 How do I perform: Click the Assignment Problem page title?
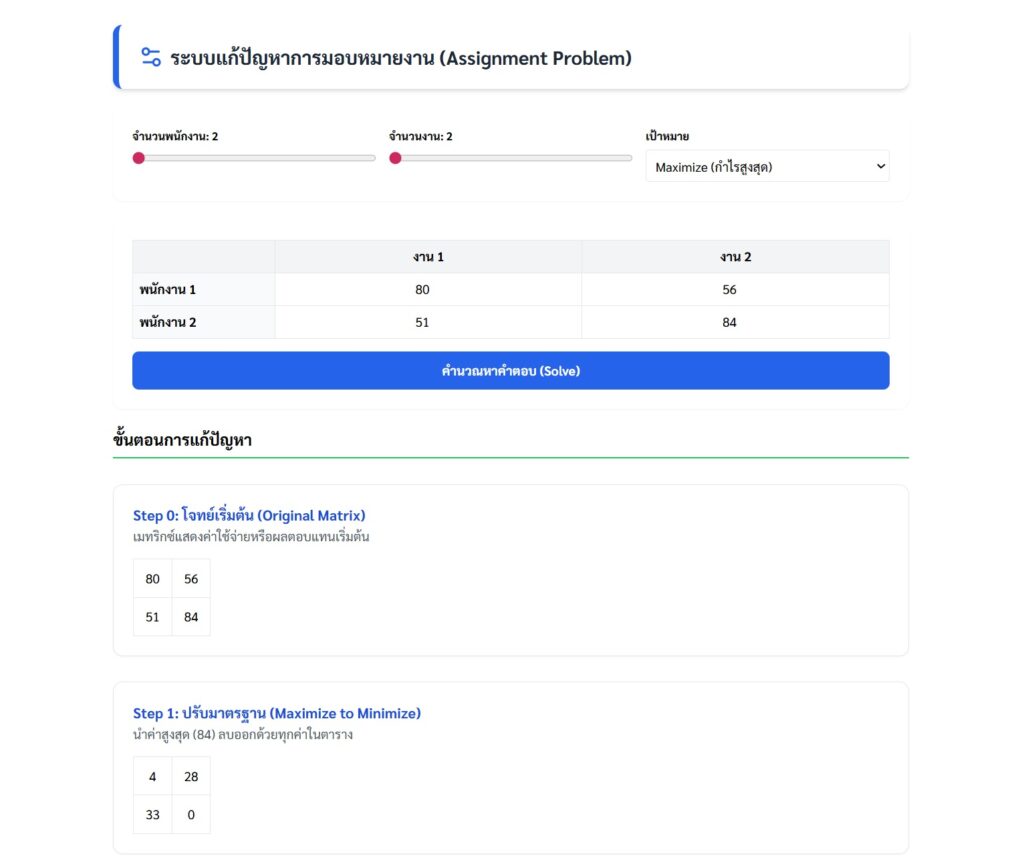pos(401,58)
